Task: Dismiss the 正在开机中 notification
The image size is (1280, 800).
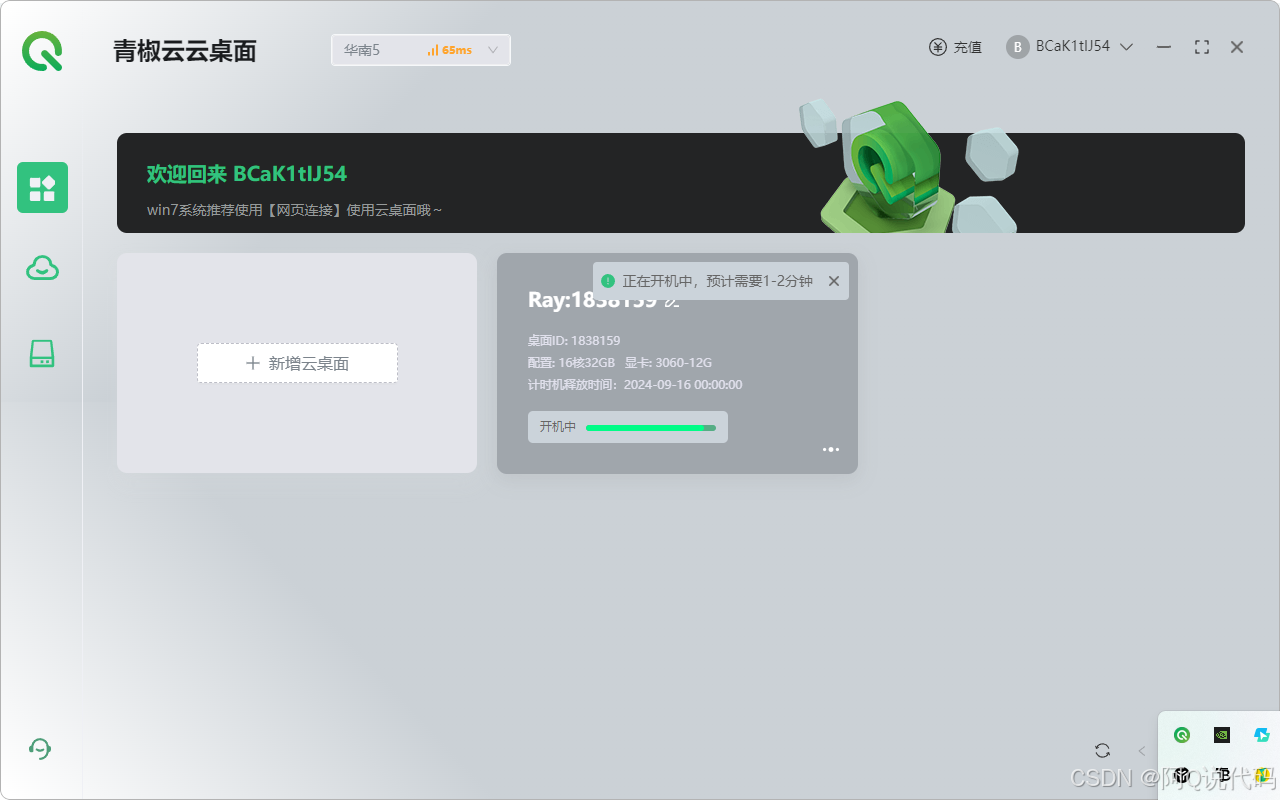Action: (x=834, y=281)
